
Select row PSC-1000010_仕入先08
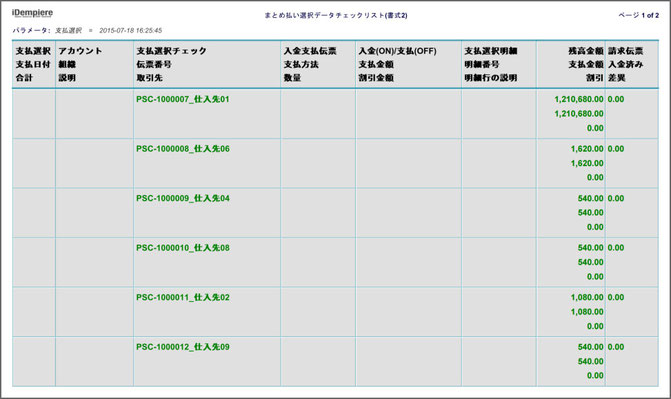pyautogui.click(x=336, y=262)
